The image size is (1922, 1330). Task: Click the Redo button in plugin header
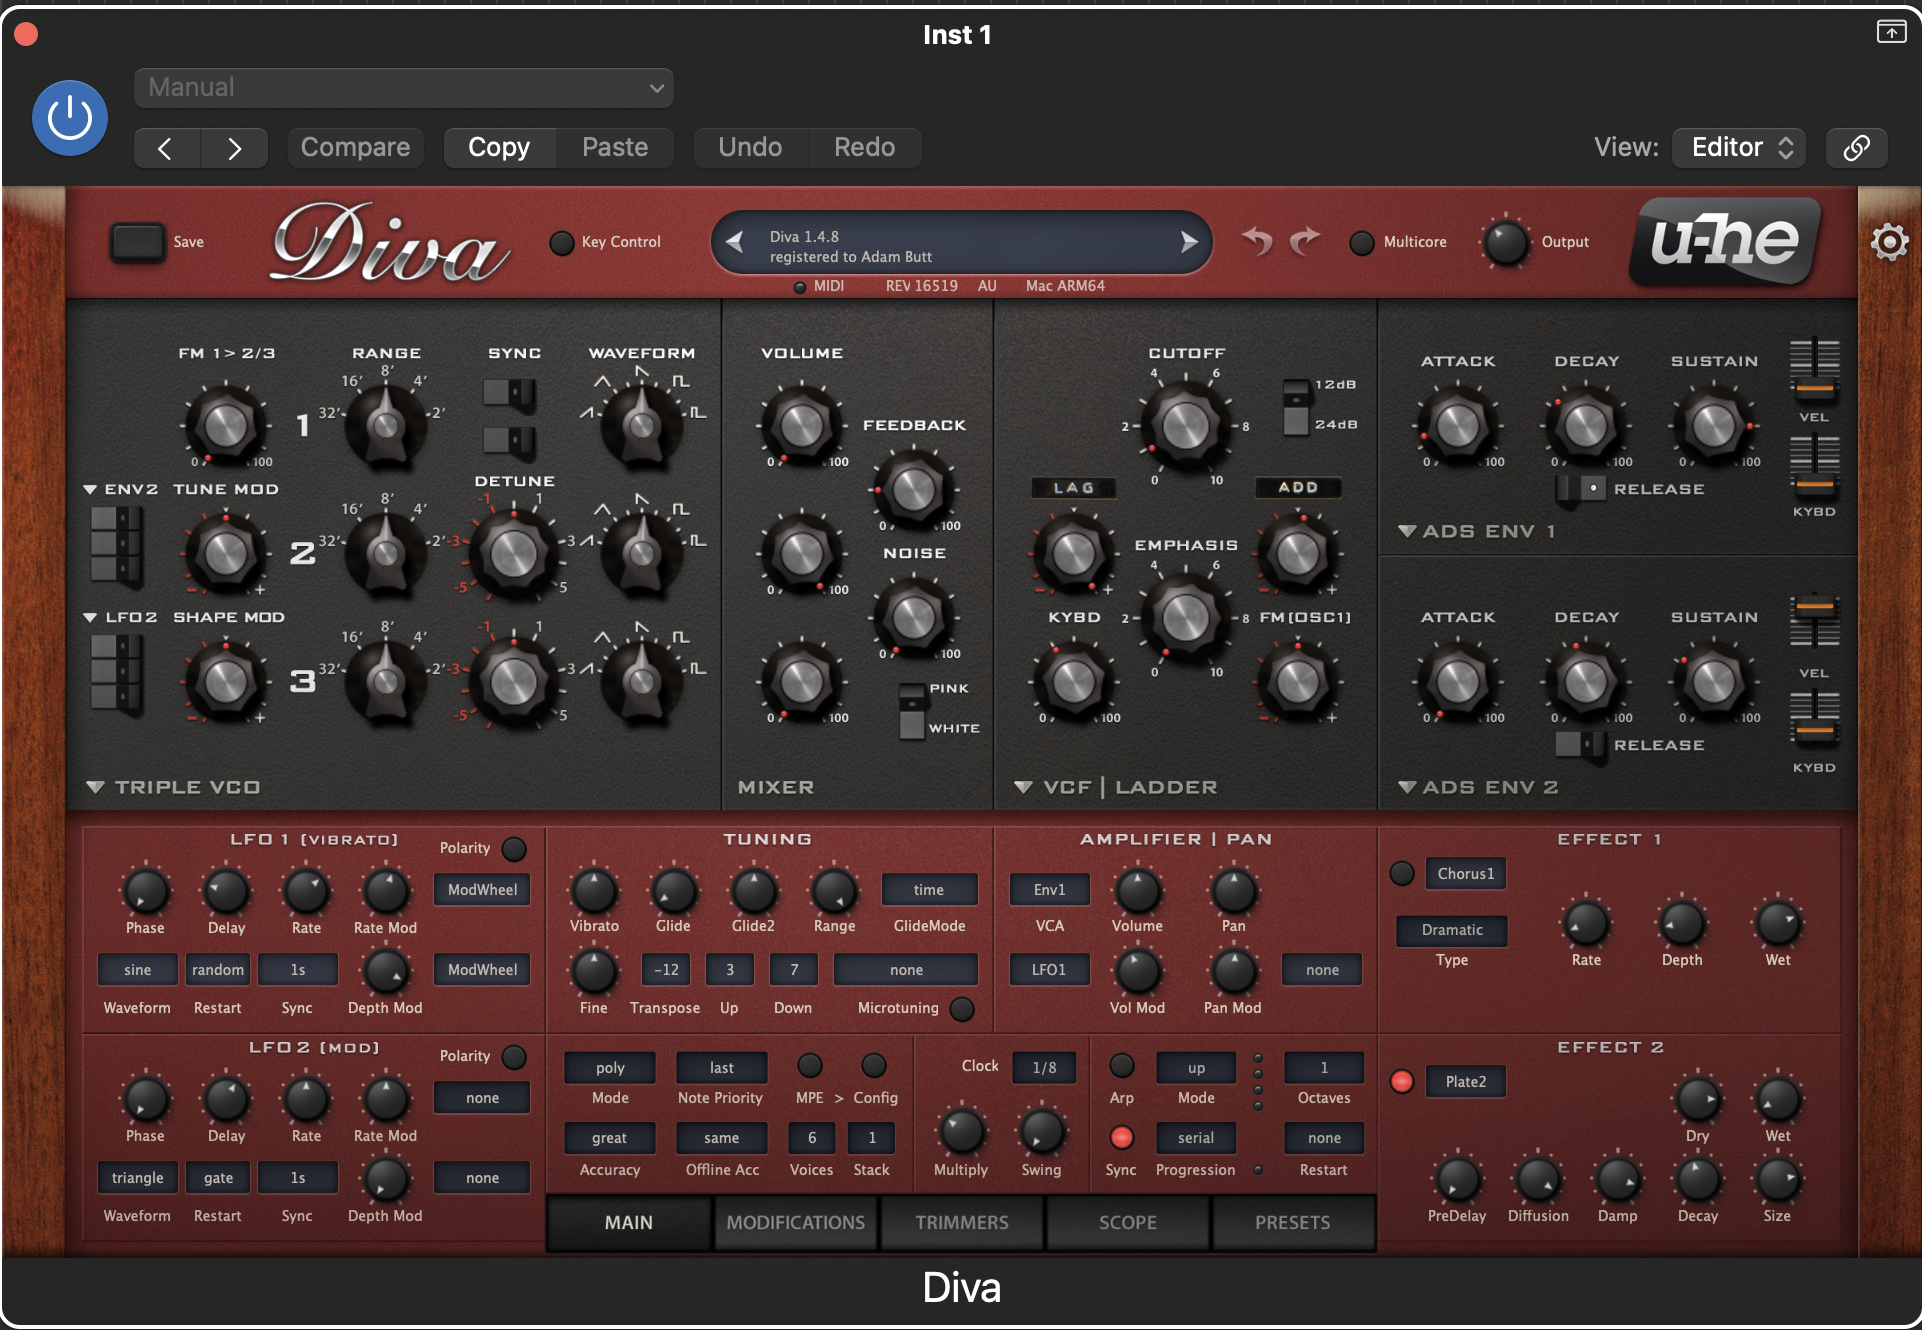(865, 148)
